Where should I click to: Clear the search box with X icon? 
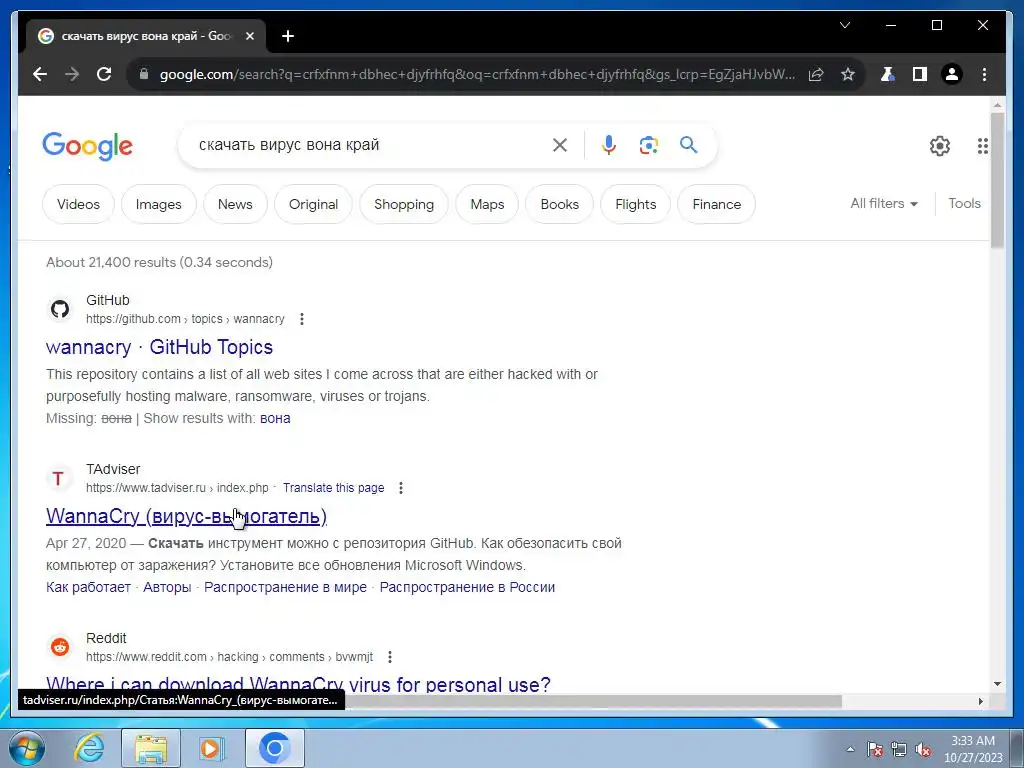click(x=560, y=145)
